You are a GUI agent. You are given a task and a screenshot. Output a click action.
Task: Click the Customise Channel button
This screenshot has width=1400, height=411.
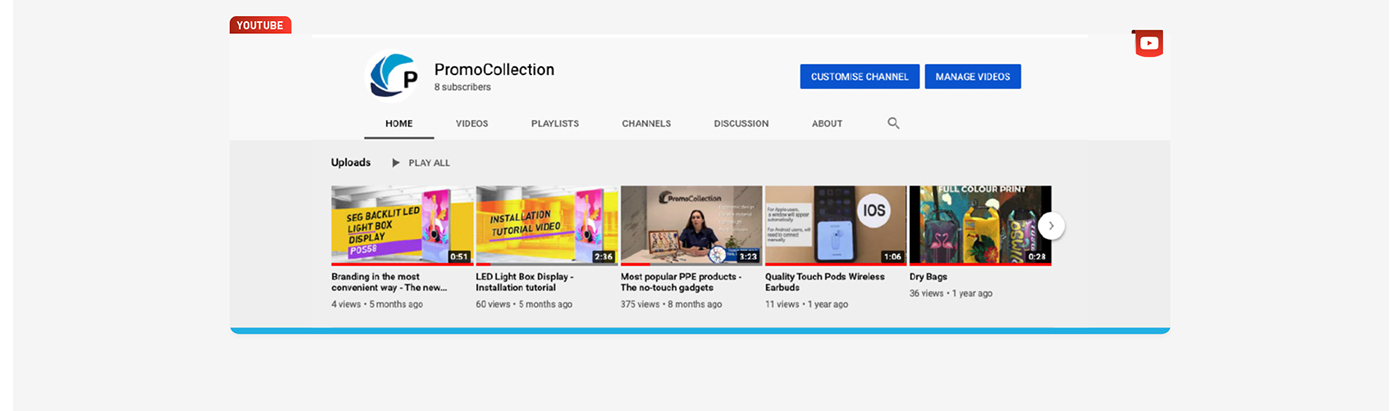point(859,77)
